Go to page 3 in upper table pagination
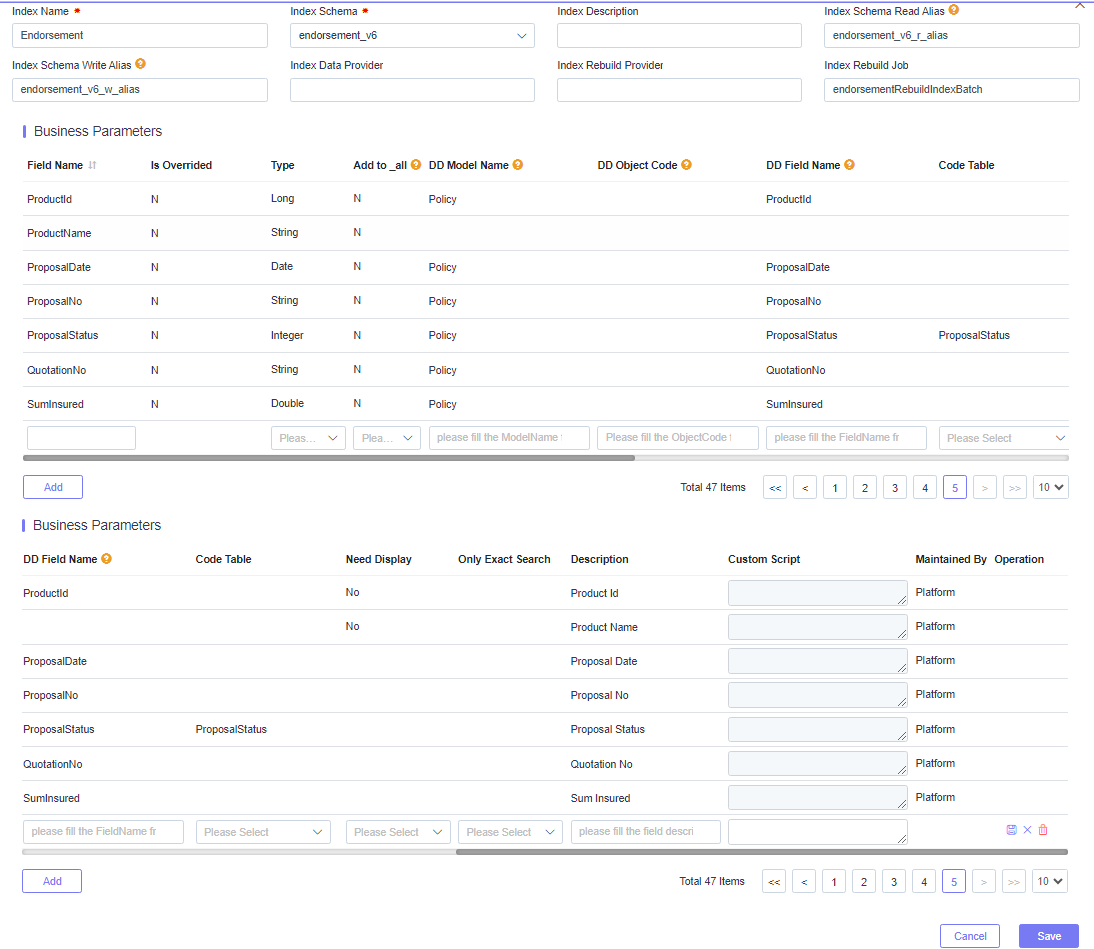 895,488
